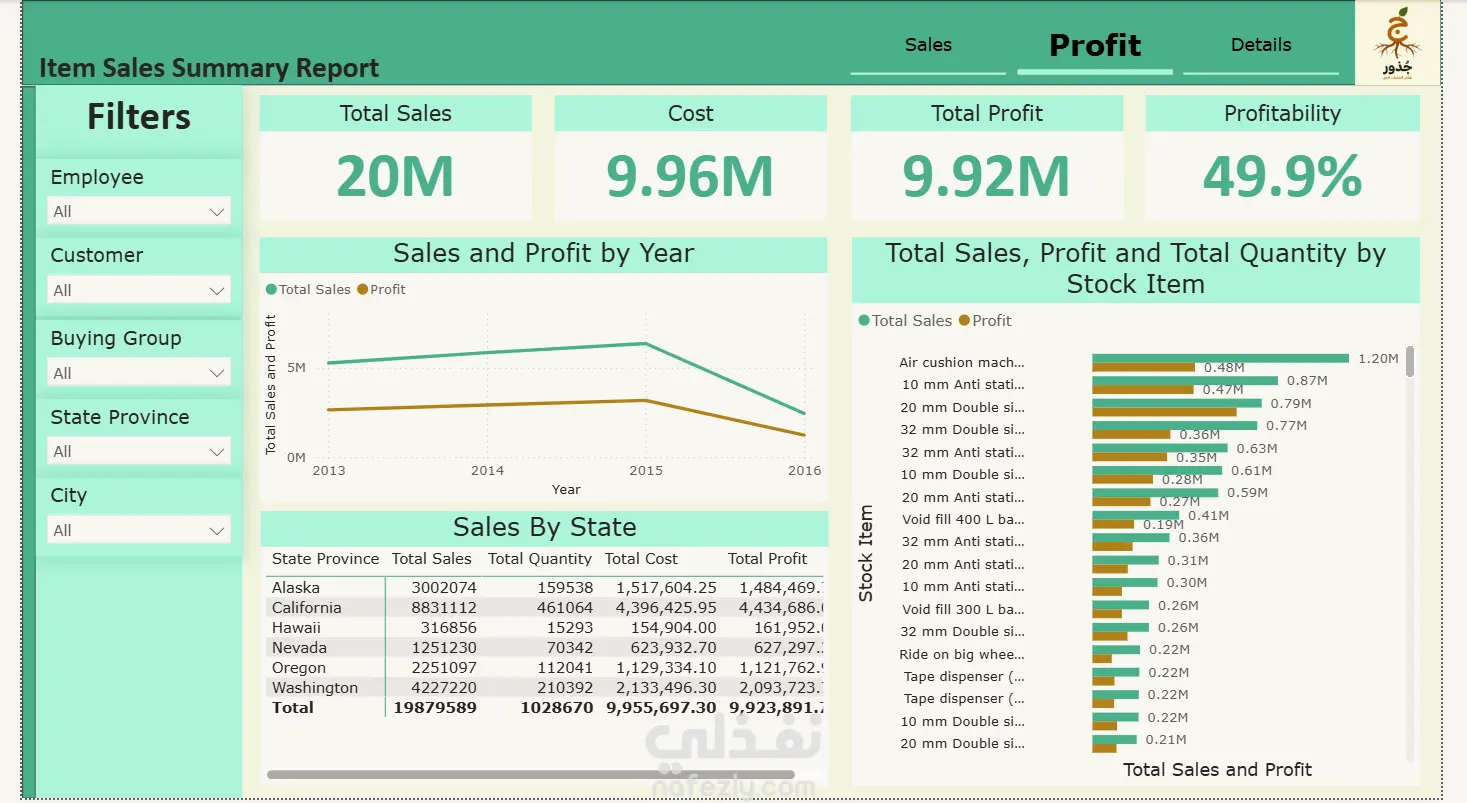Switch to the Sales page tab
The height and width of the screenshot is (803, 1467).
(928, 46)
